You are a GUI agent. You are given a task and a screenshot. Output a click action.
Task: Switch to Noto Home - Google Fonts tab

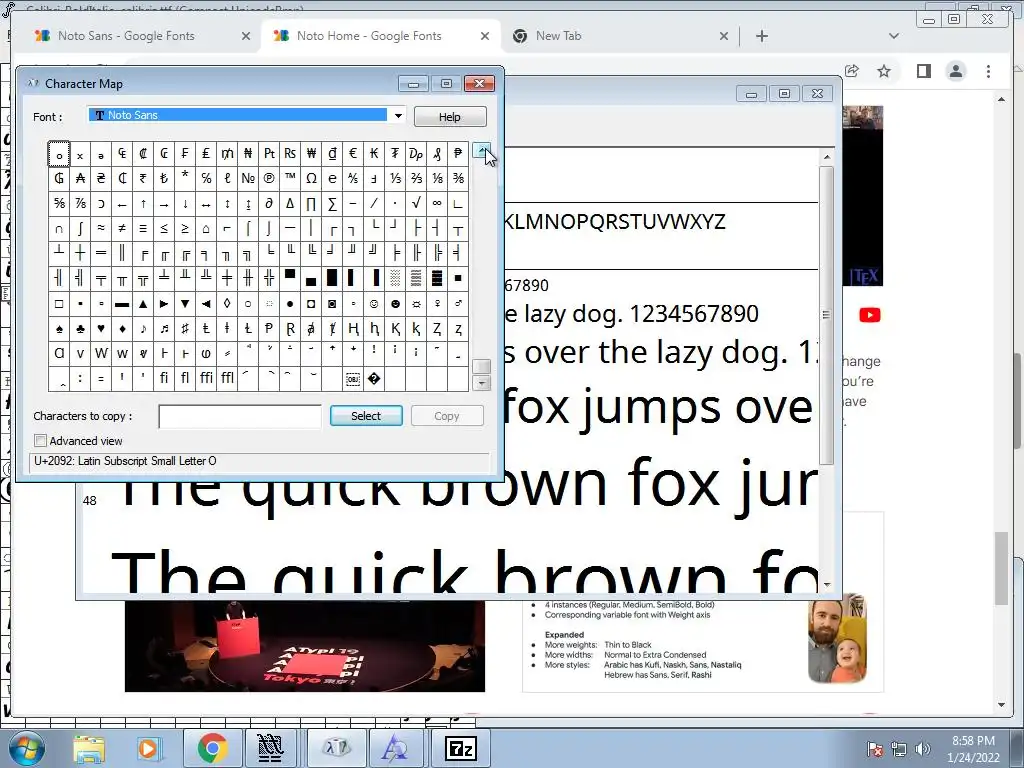380,36
